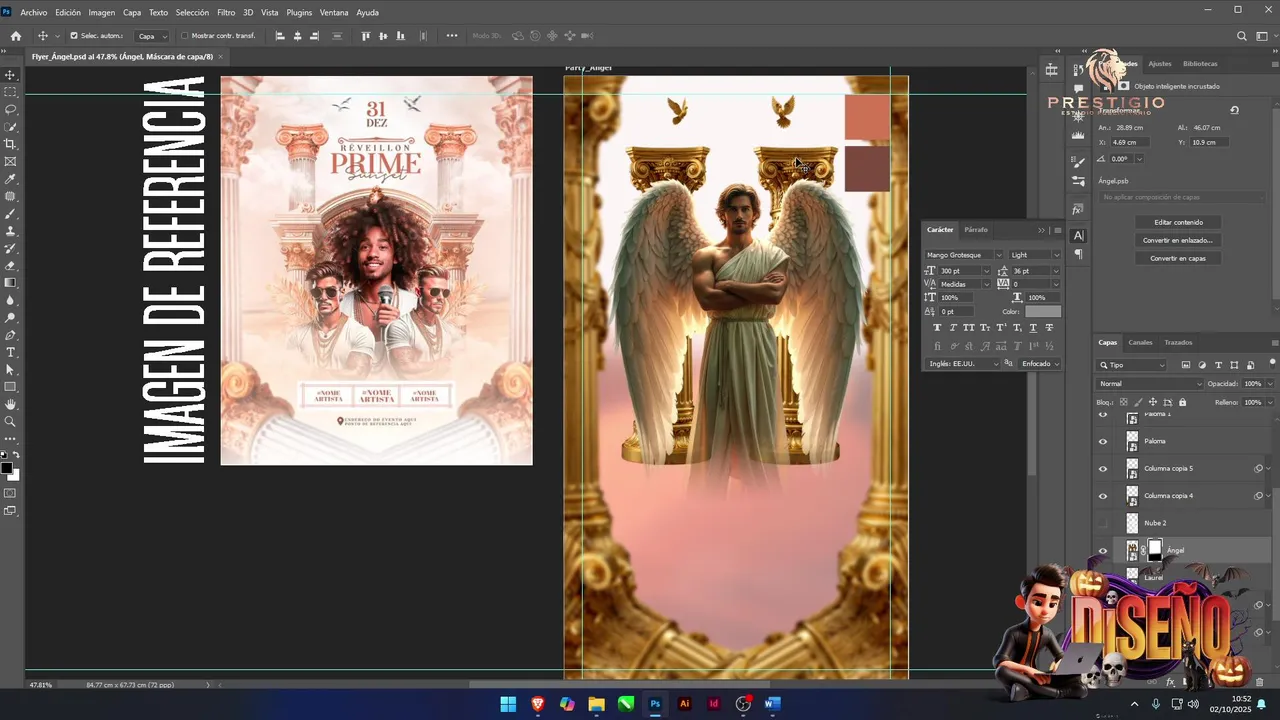Open the Medidas kerning dropdown
Screen dimensions: 1280x720
986,284
